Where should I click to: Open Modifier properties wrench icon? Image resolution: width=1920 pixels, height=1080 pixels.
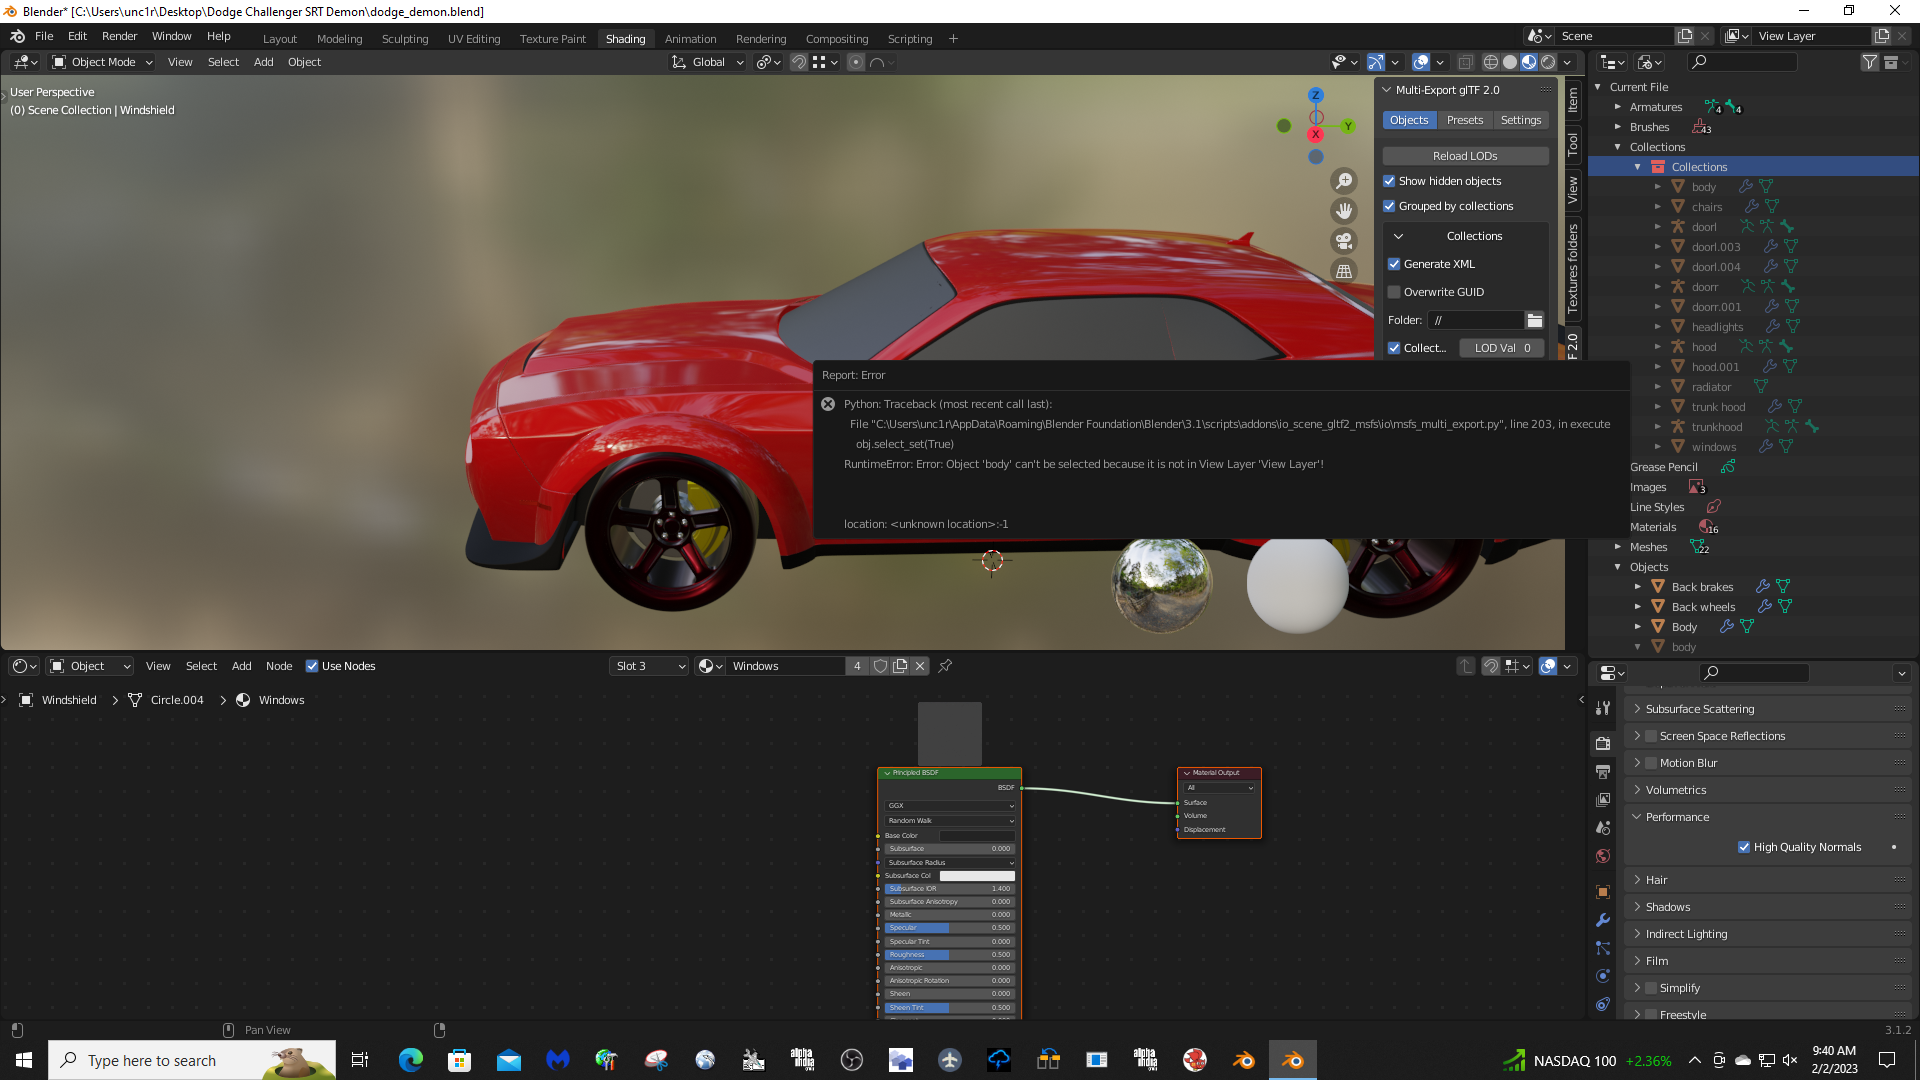click(1603, 920)
